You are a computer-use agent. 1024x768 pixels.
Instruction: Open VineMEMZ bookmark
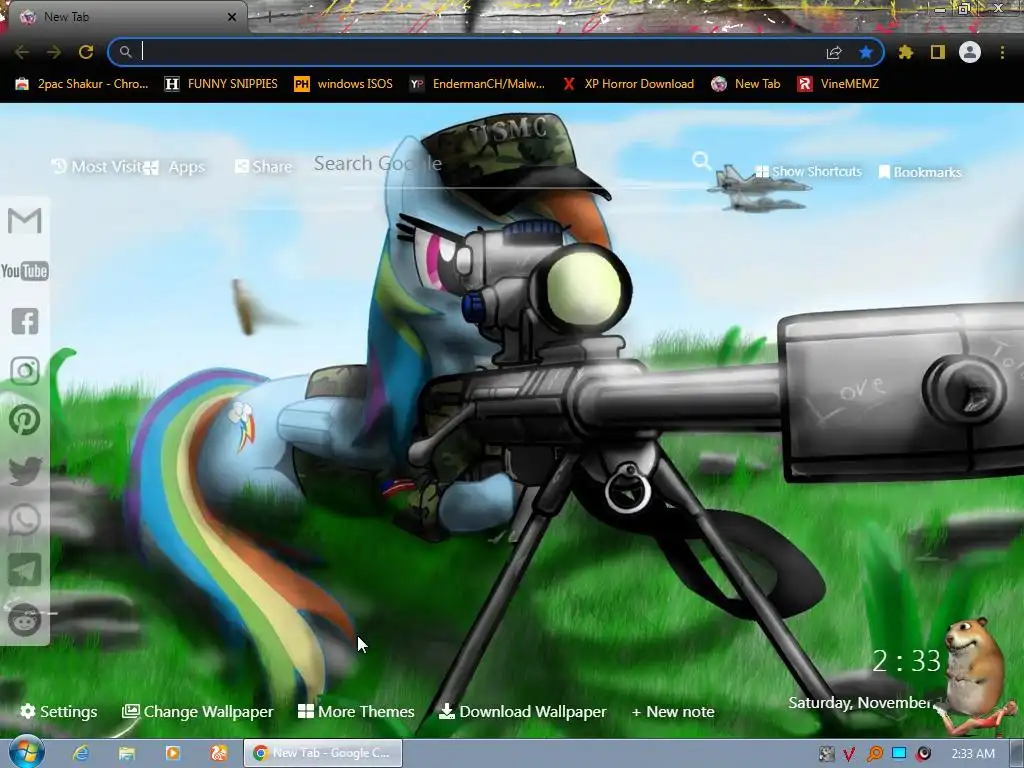pyautogui.click(x=839, y=84)
